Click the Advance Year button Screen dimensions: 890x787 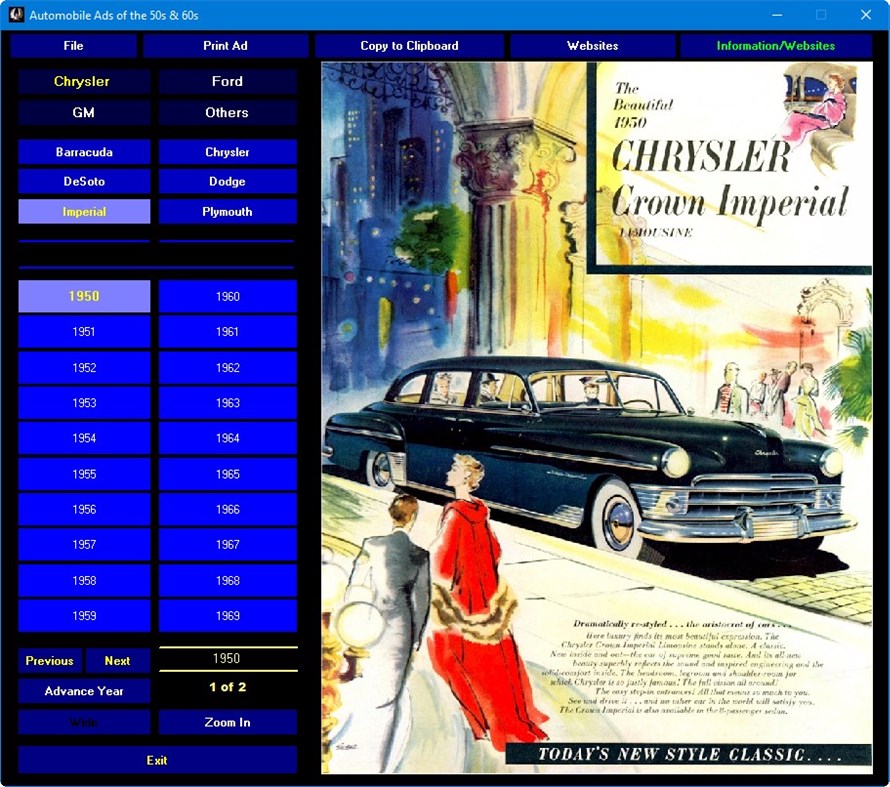pos(84,691)
